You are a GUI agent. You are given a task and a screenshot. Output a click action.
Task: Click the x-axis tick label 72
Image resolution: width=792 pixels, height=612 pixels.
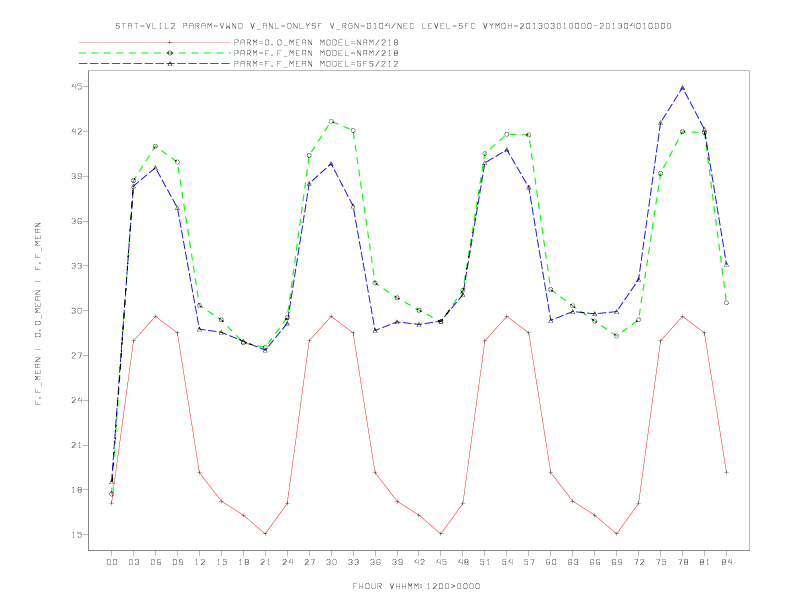pos(638,562)
